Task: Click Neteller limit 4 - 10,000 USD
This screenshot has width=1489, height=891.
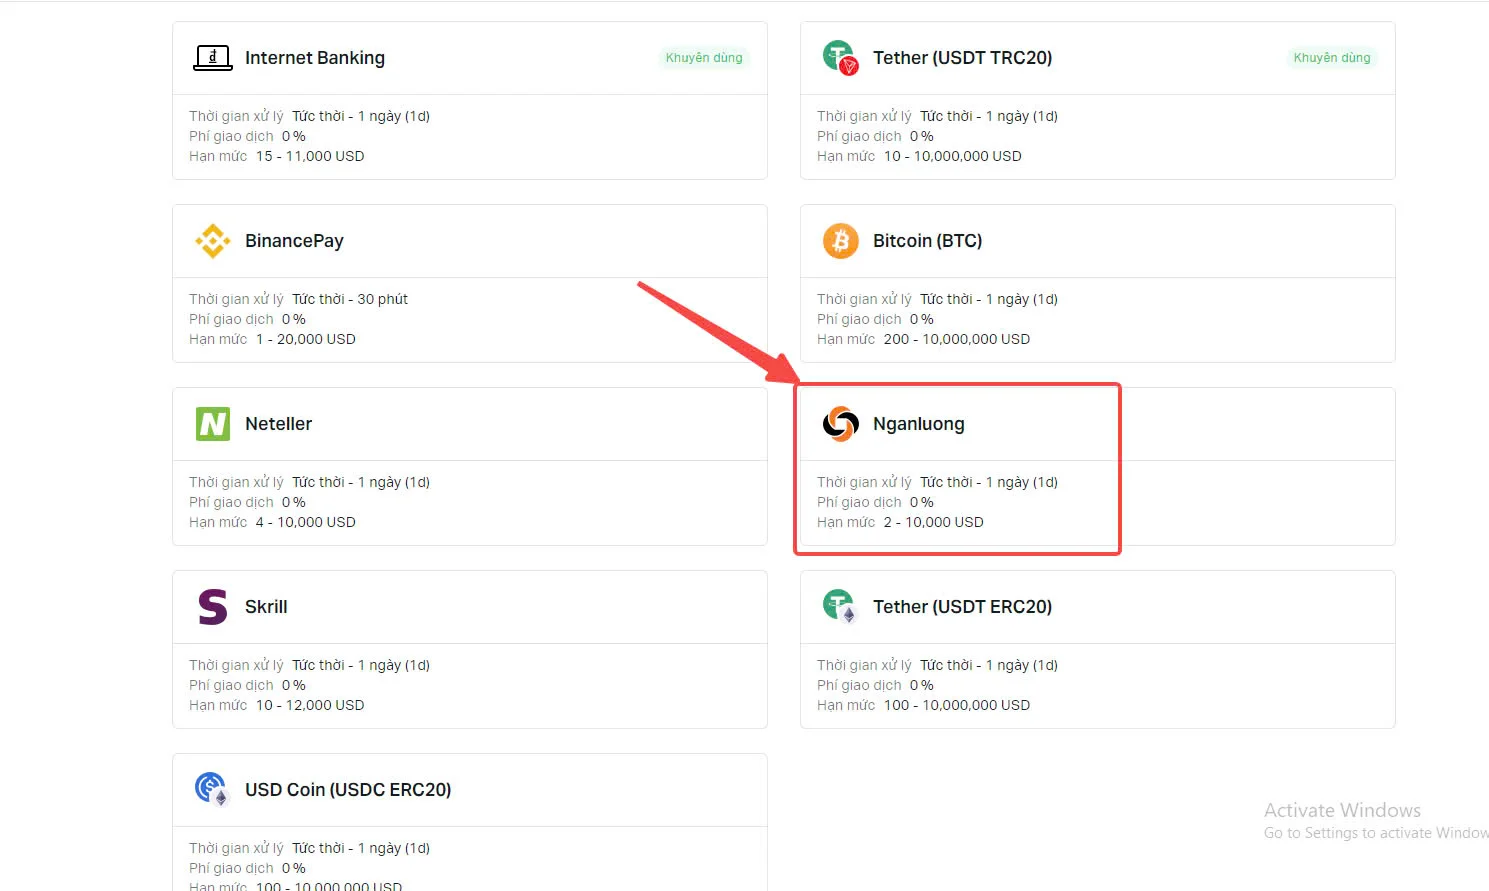Action: point(306,522)
